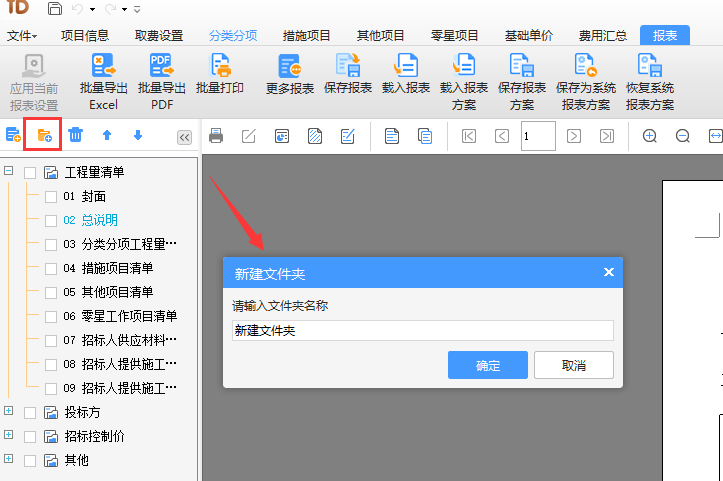Check the 01 封面 checkbox
The height and width of the screenshot is (481, 723).
(x=51, y=197)
